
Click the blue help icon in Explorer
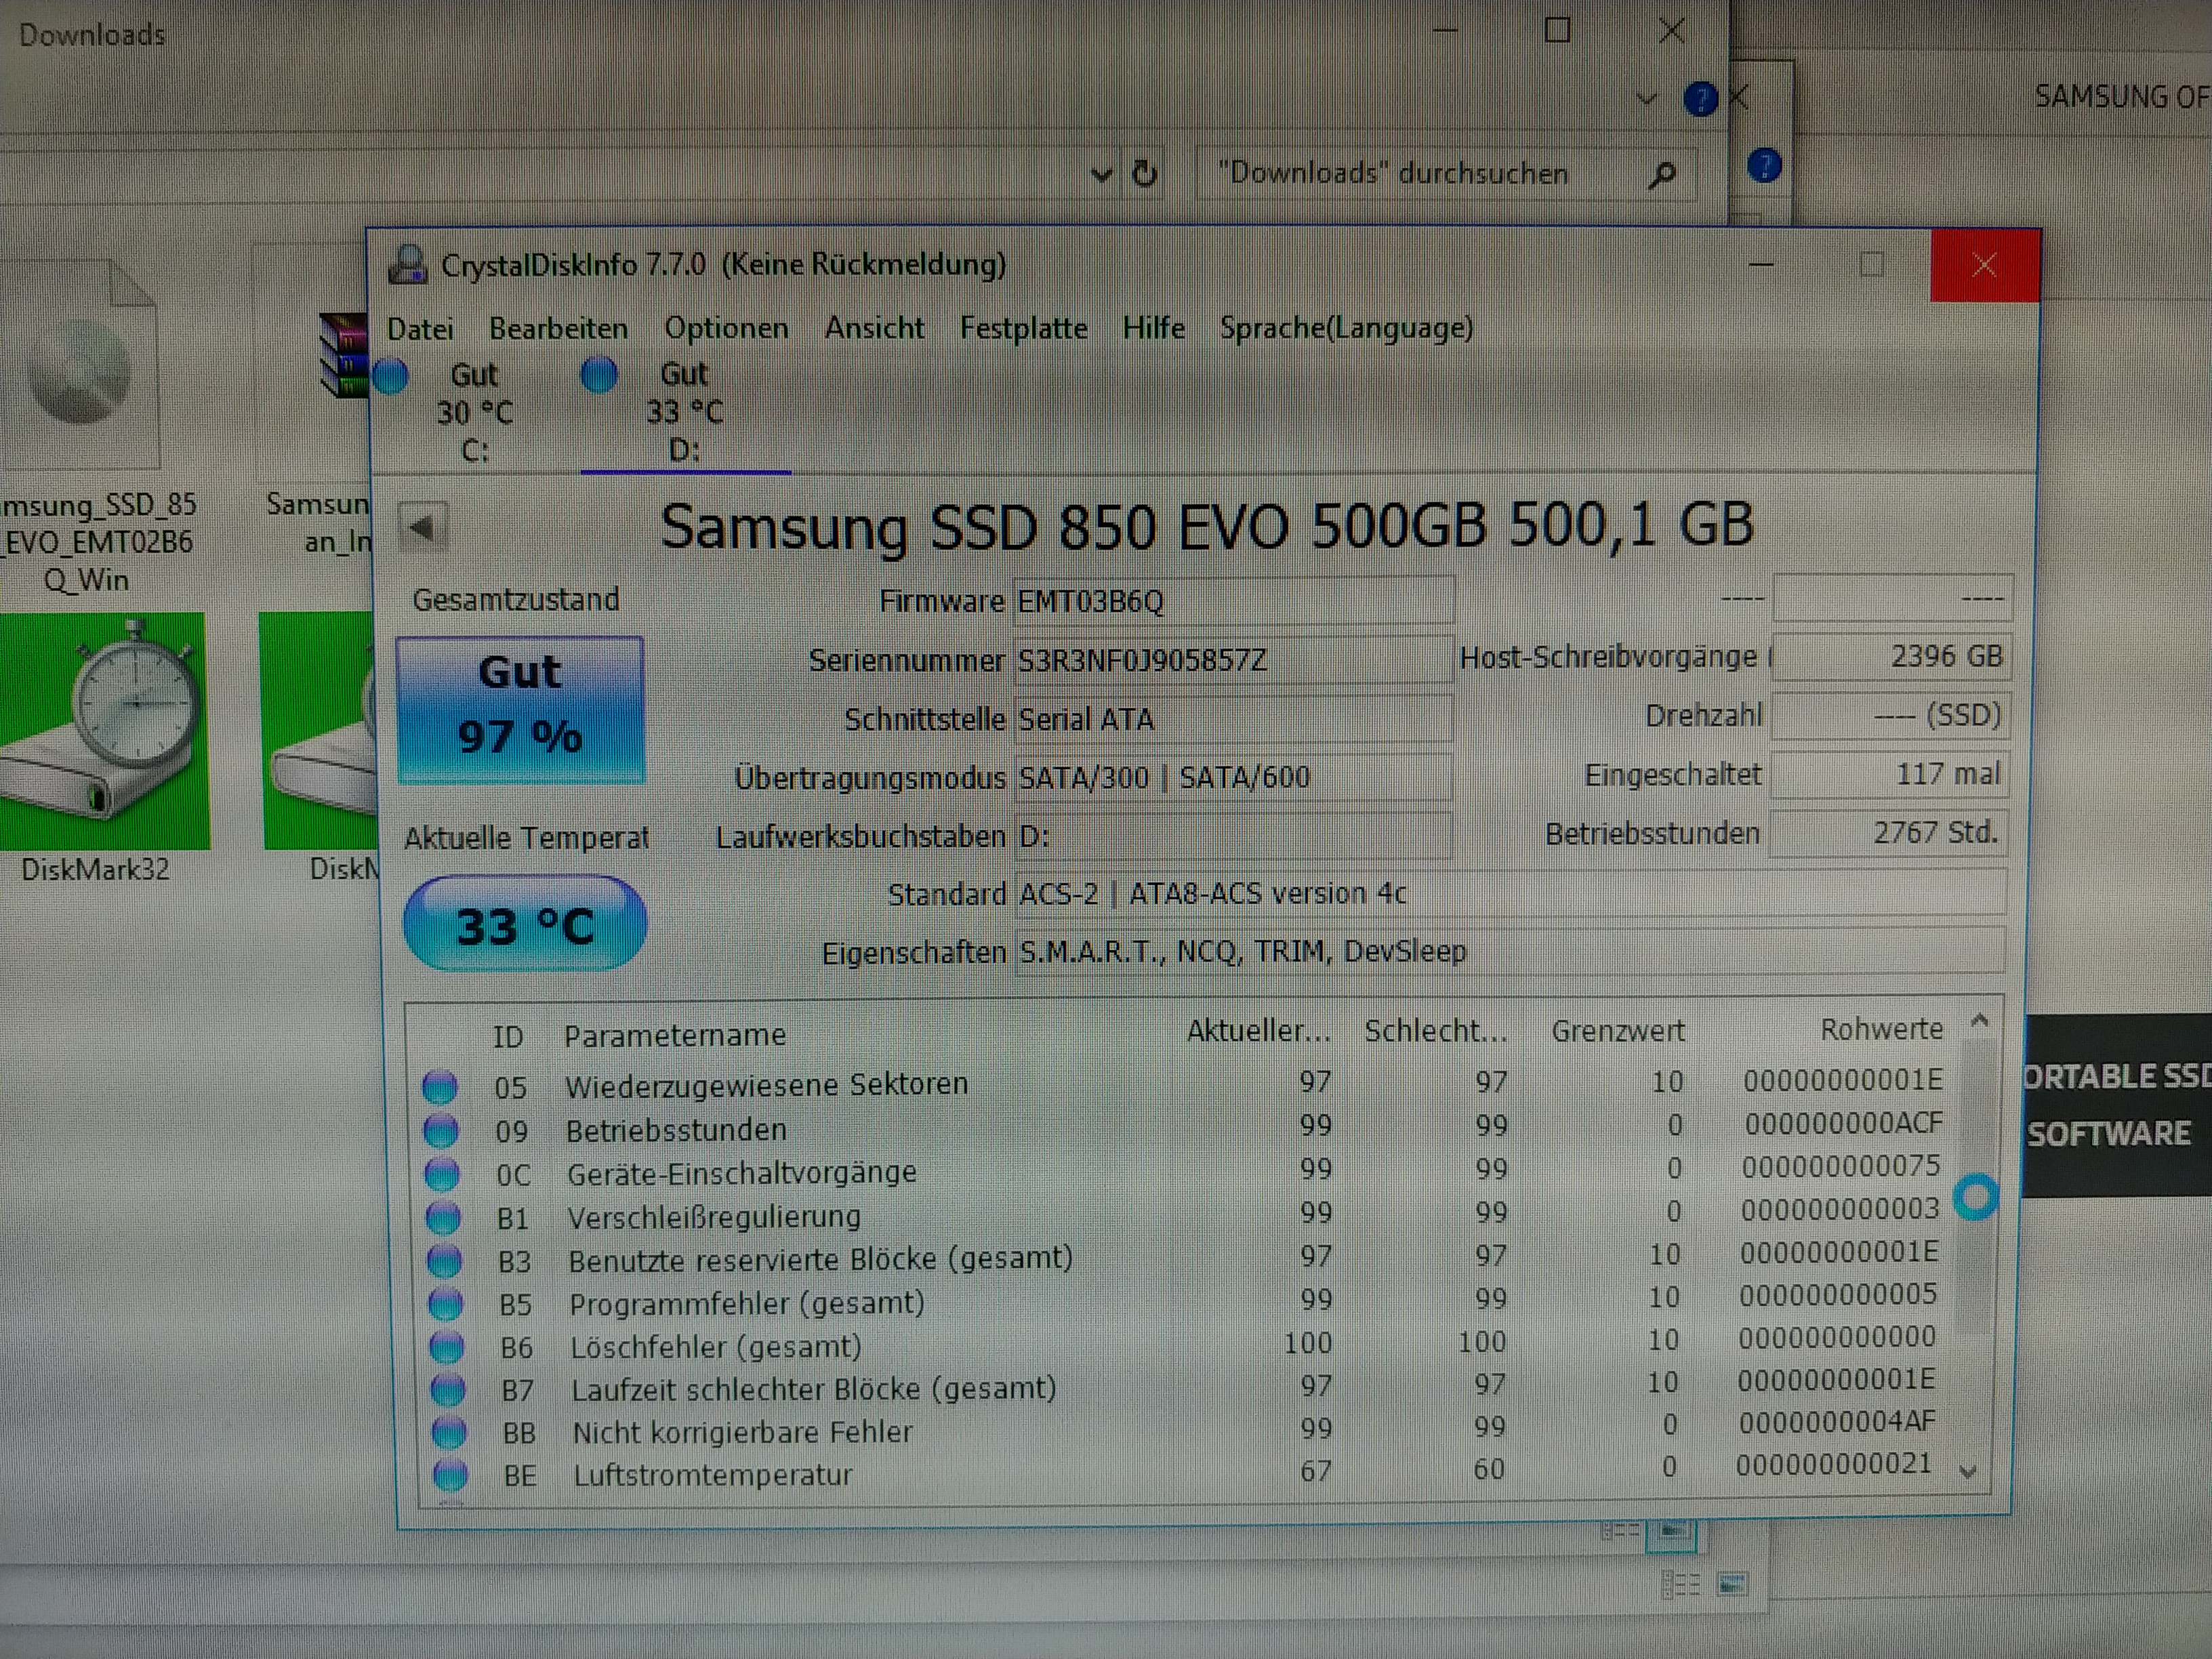(1700, 98)
